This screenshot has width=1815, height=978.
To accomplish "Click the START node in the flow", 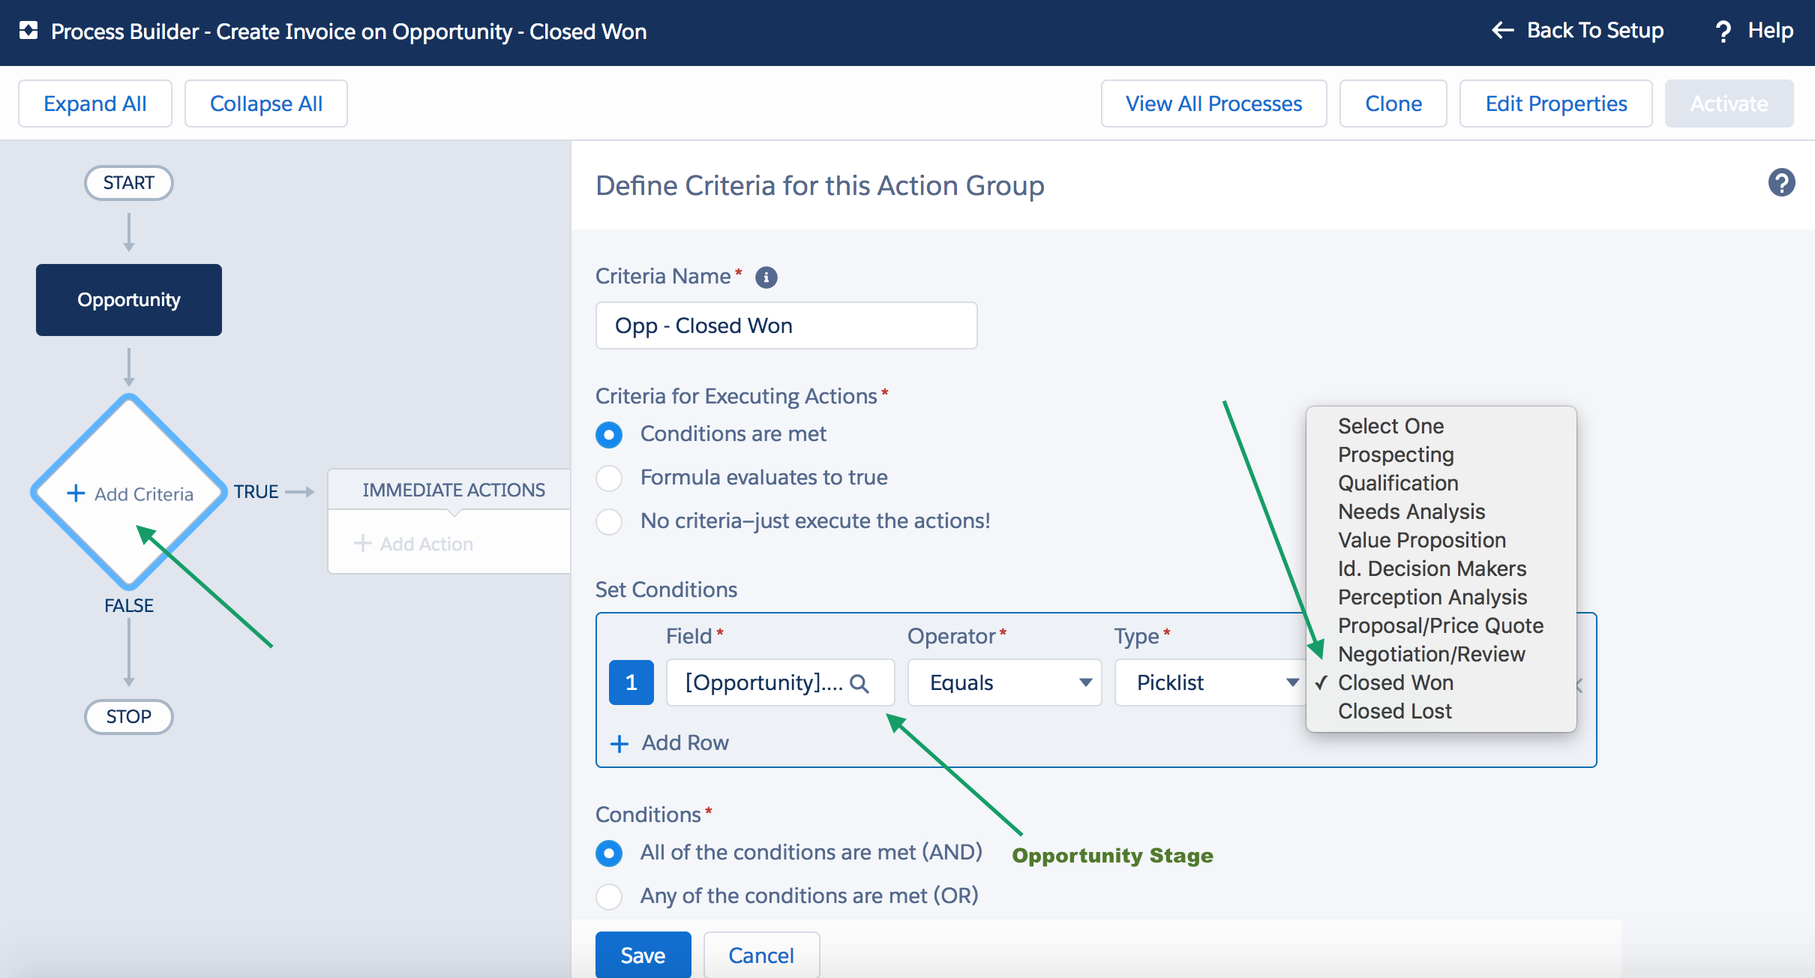I will [x=129, y=183].
